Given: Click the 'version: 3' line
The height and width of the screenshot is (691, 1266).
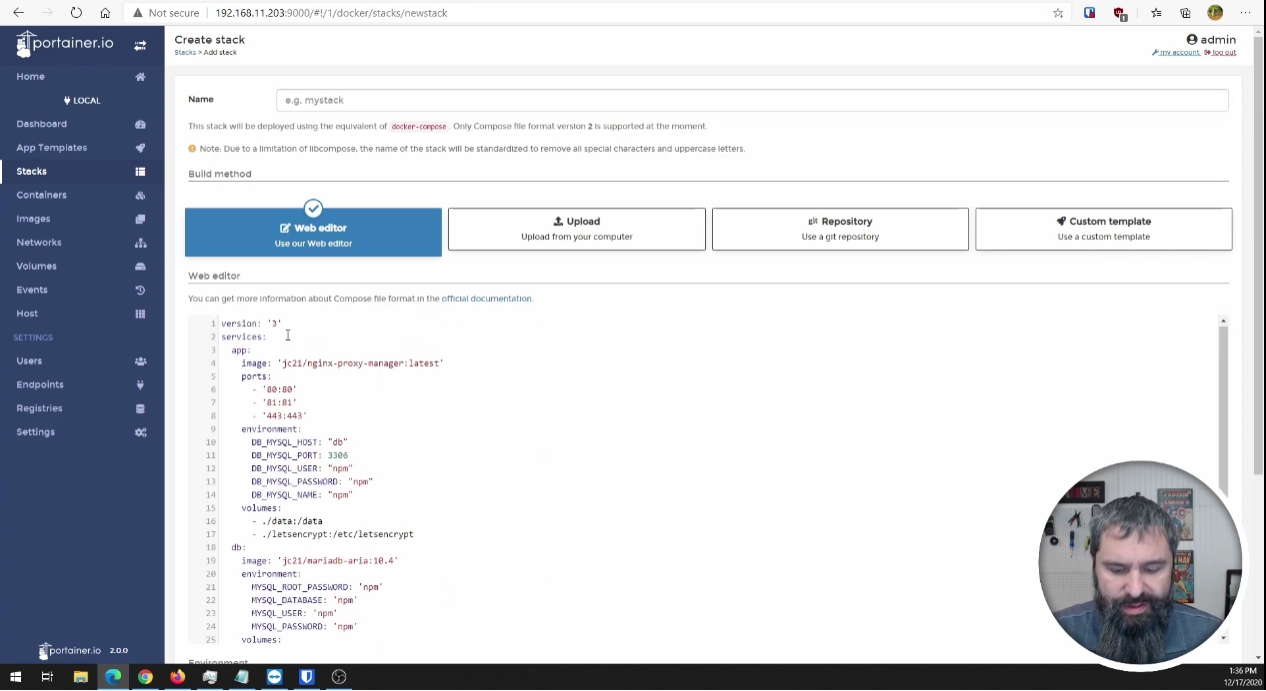Looking at the screenshot, I should coord(251,324).
